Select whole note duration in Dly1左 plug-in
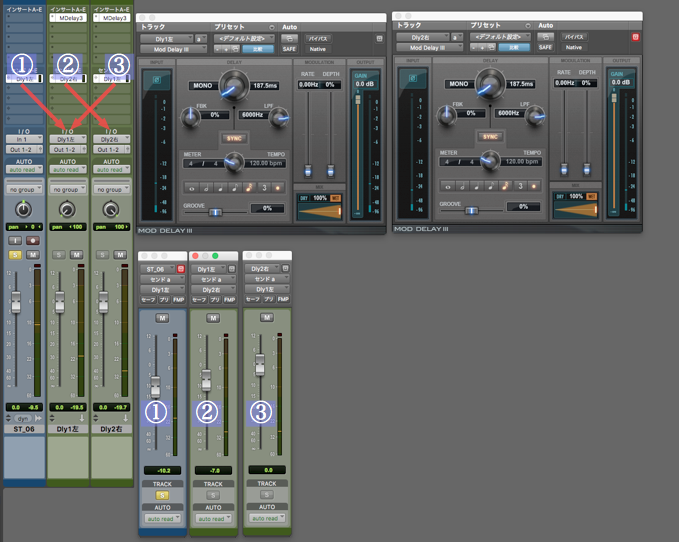The image size is (679, 542). pyautogui.click(x=192, y=188)
